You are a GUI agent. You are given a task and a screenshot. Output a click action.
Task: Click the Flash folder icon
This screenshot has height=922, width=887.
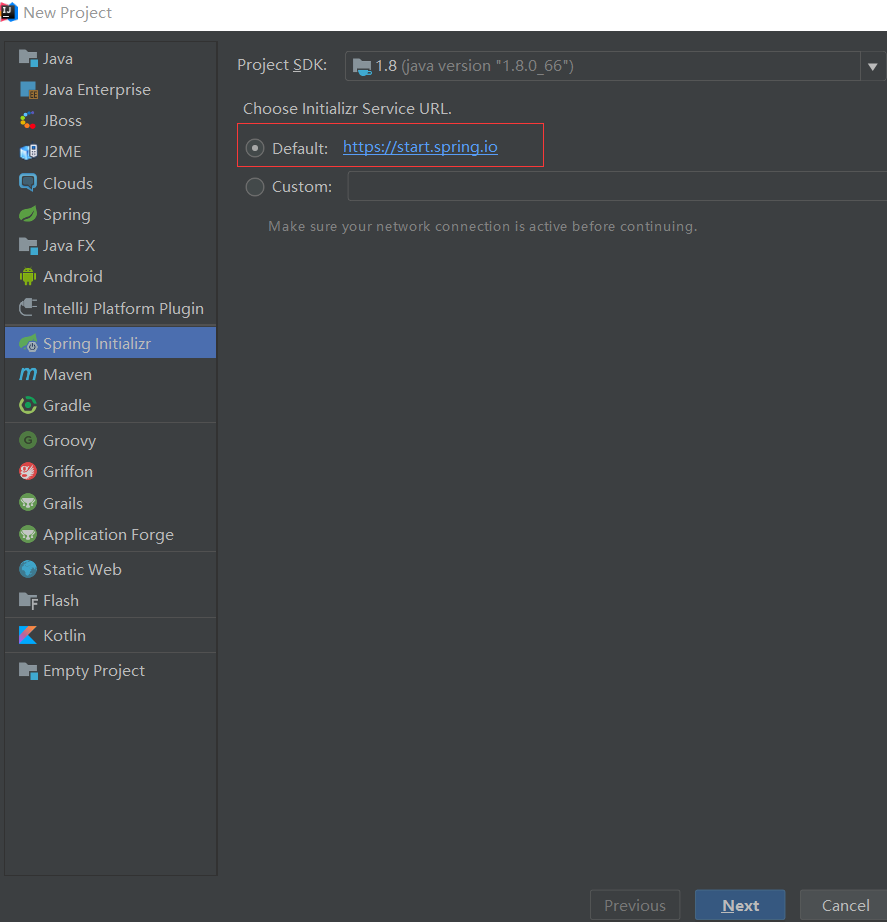coord(28,600)
